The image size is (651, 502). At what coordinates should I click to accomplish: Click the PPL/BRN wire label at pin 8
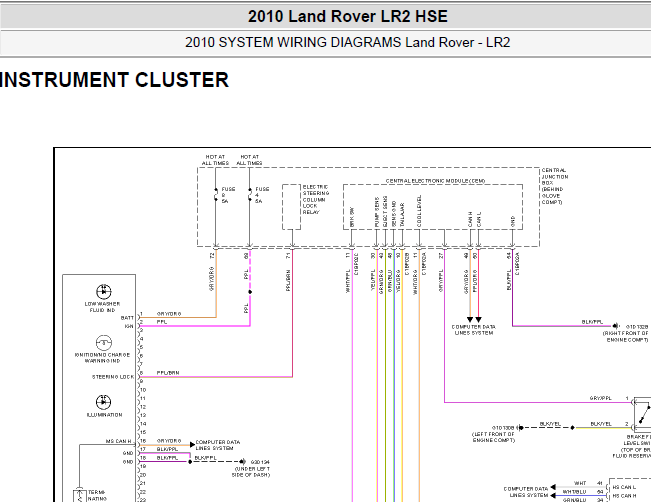[168, 373]
